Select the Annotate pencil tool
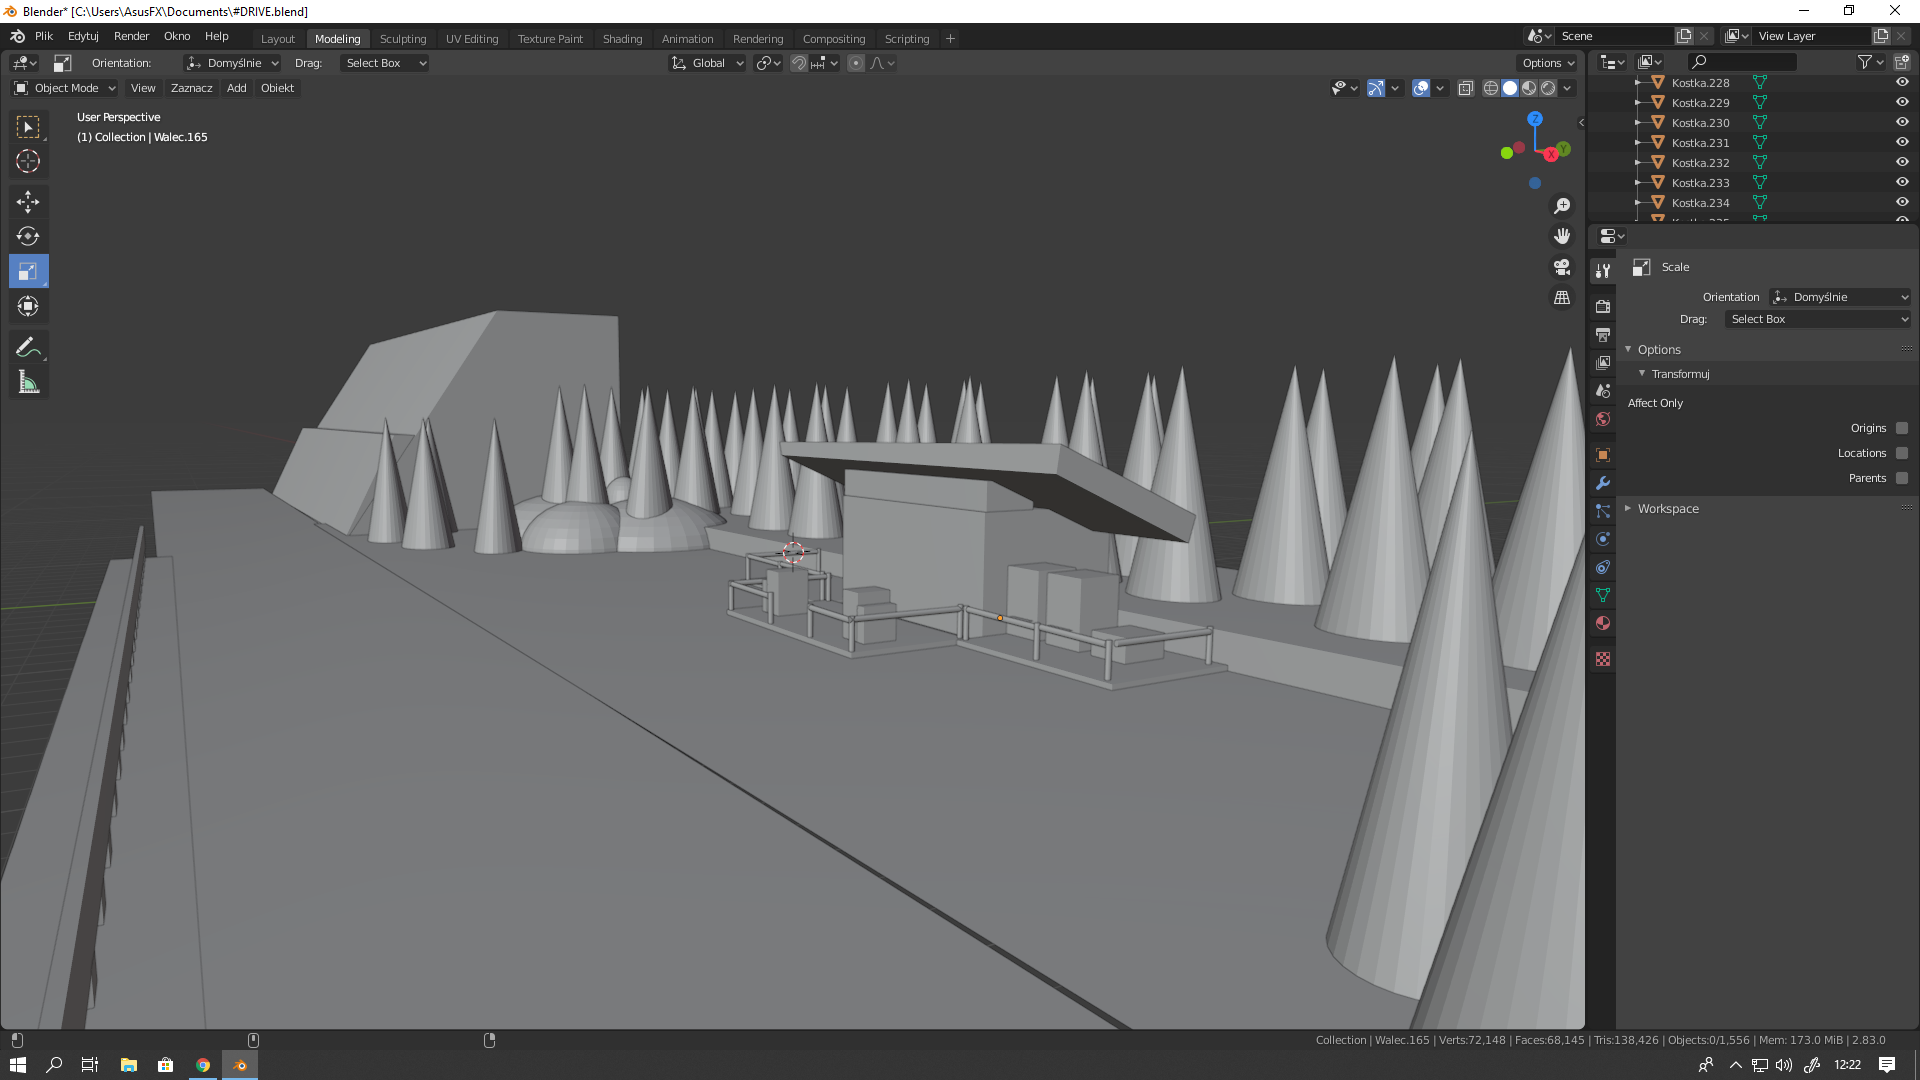Image resolution: width=1920 pixels, height=1080 pixels. coord(28,347)
